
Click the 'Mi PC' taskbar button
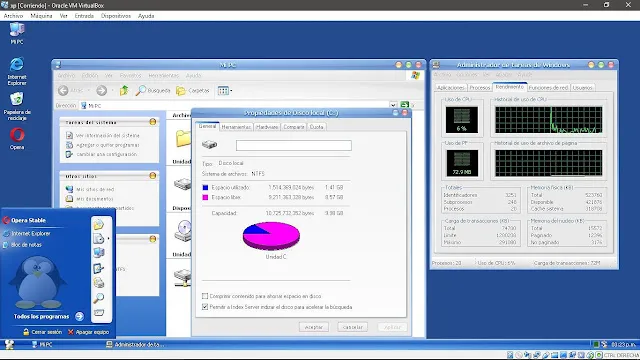click(x=42, y=345)
